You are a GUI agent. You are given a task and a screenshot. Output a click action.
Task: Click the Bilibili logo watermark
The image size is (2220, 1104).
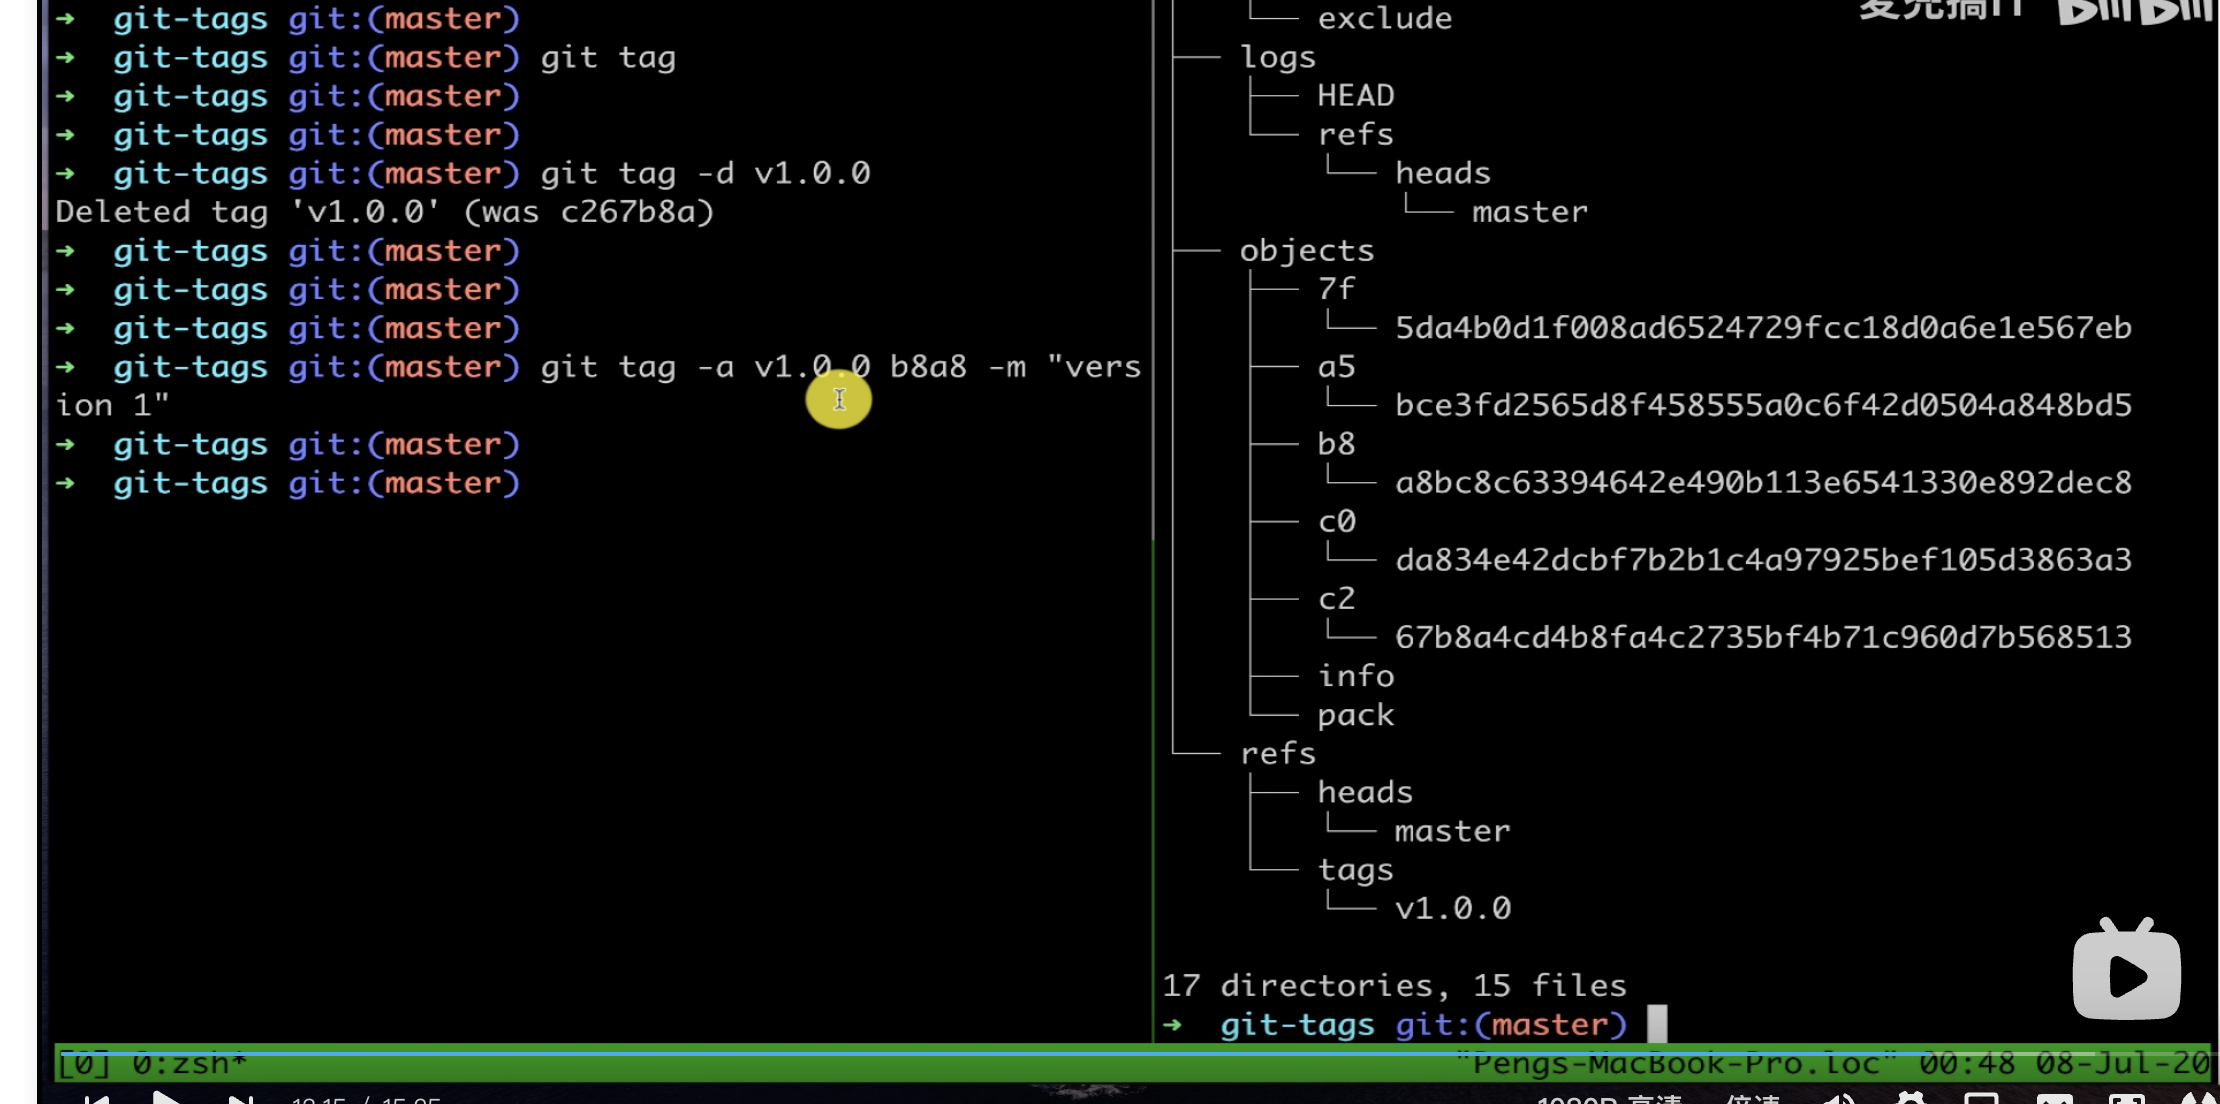(2134, 12)
